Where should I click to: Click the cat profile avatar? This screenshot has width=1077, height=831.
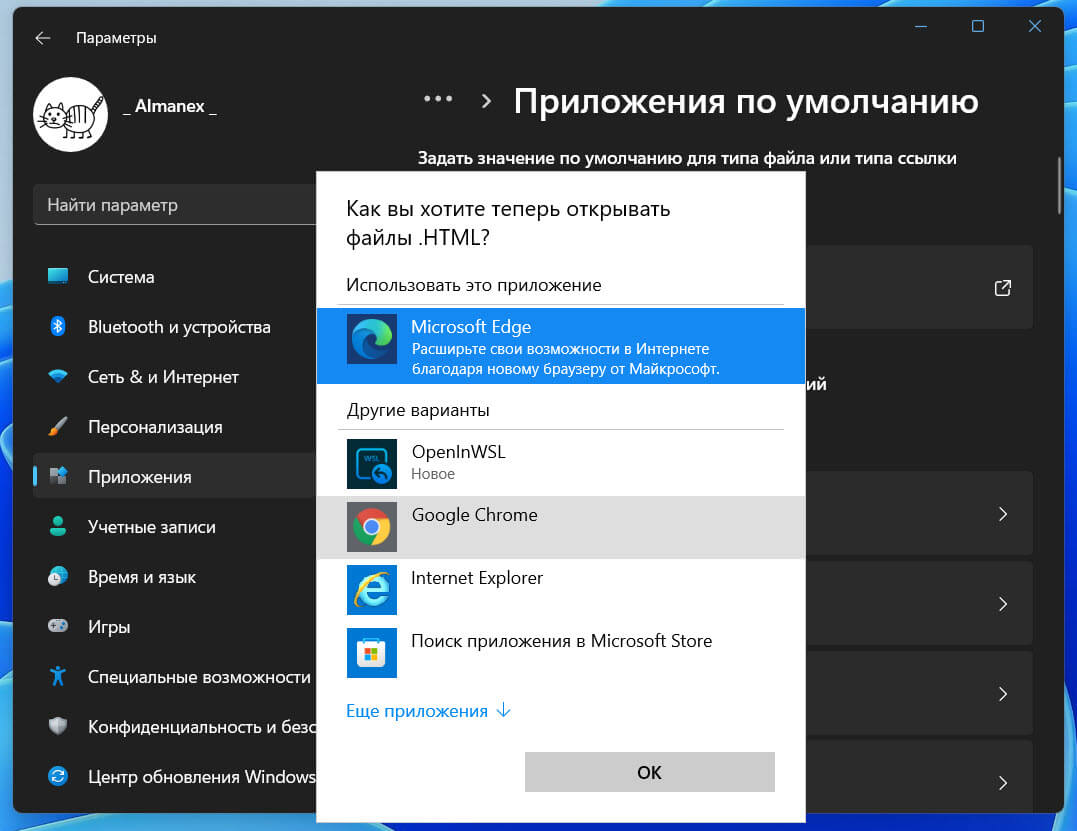70,114
